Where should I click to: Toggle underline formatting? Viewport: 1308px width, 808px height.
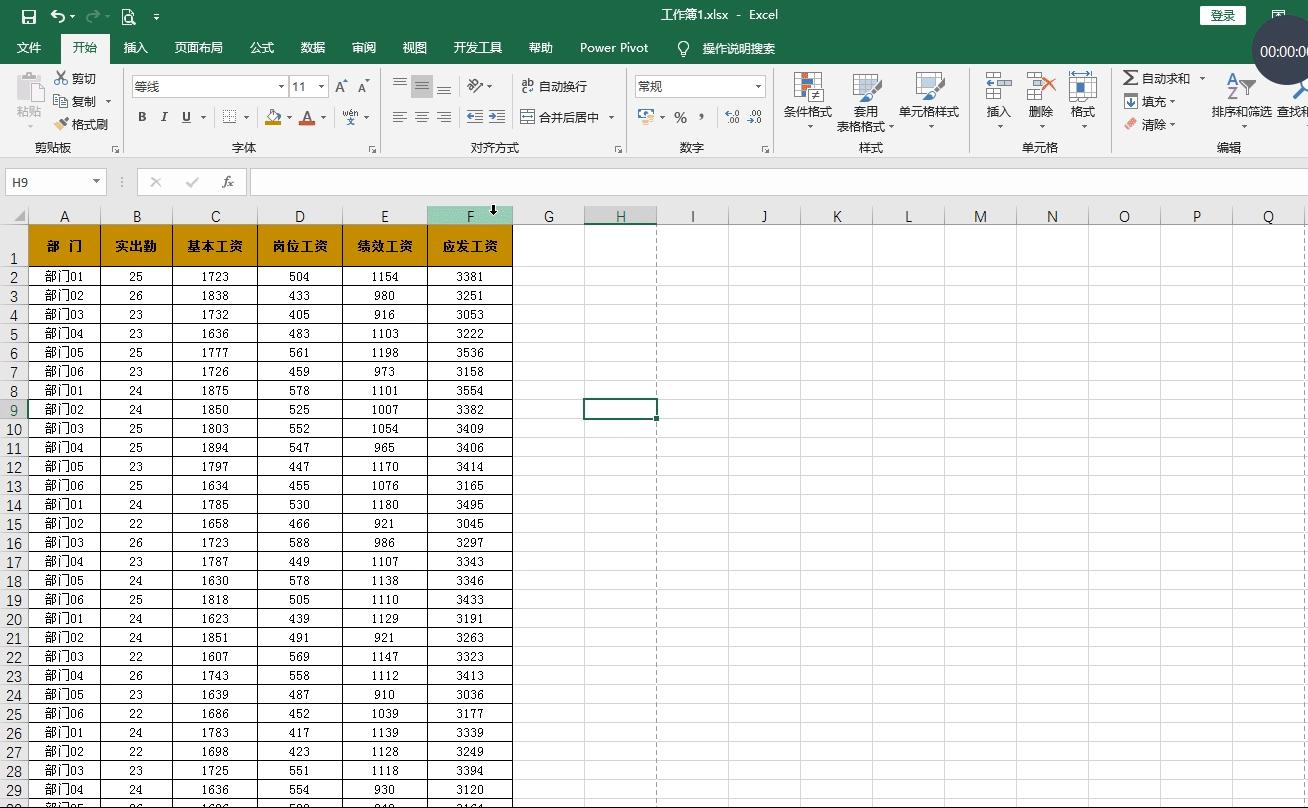pos(184,117)
